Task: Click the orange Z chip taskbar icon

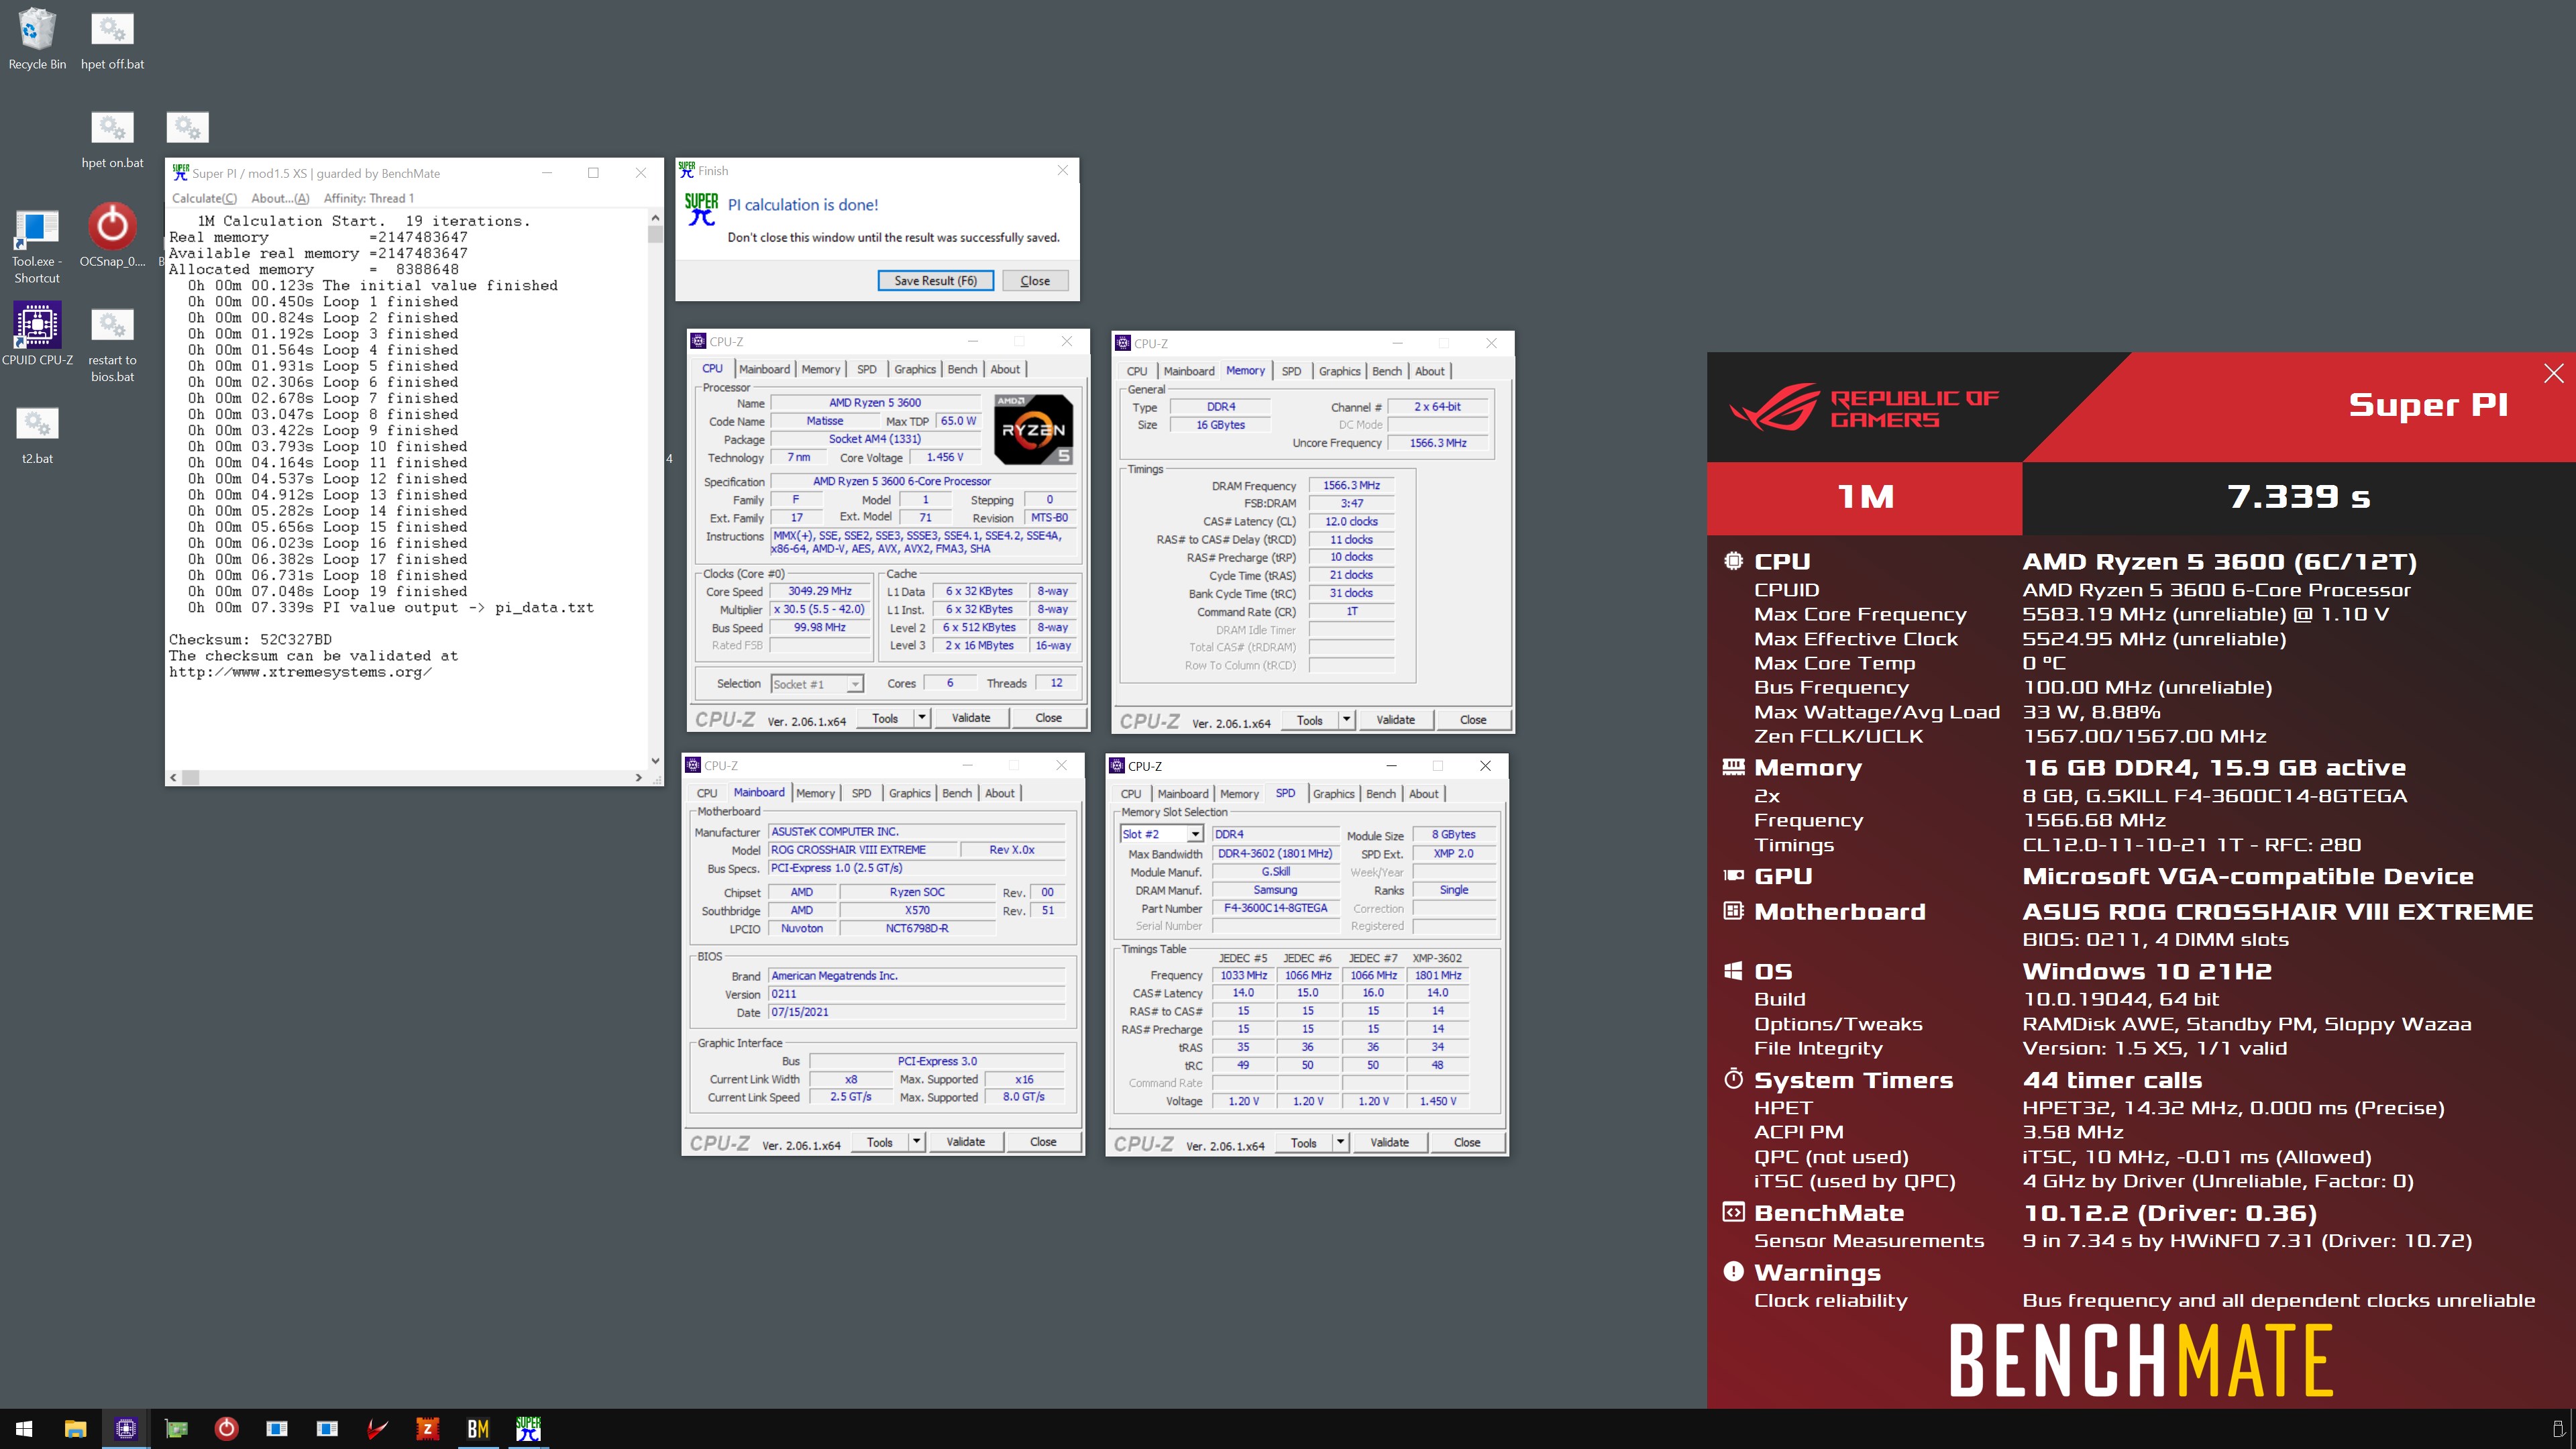Action: [427, 1429]
